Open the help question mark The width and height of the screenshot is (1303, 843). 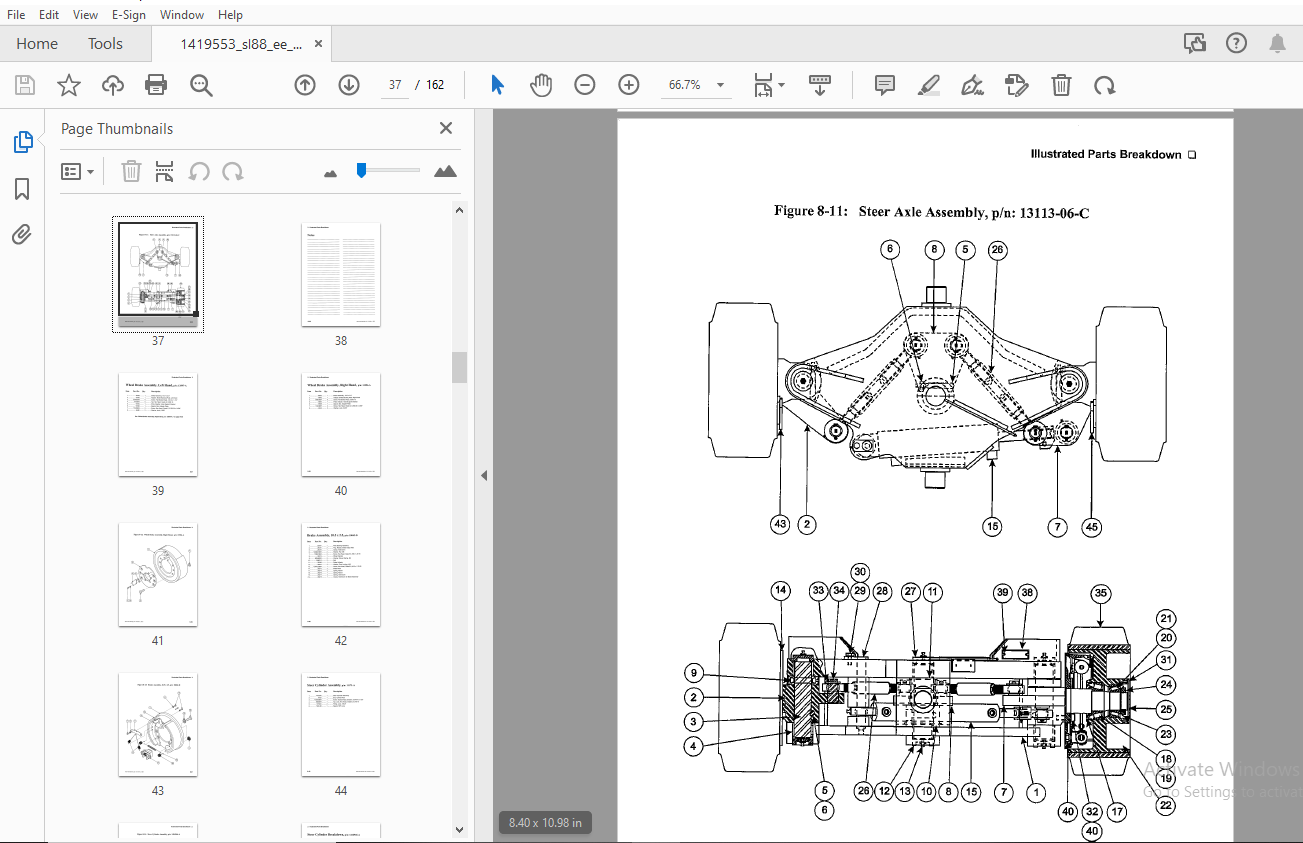tap(1236, 43)
